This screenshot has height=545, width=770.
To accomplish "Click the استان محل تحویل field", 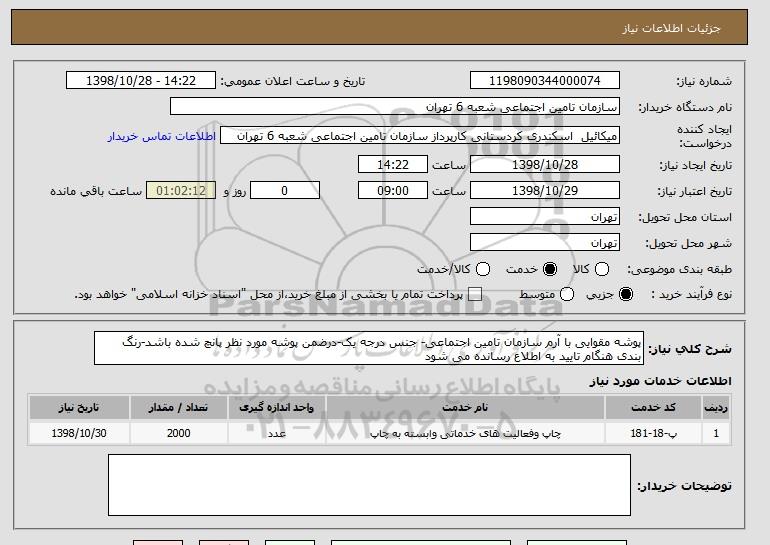I will (545, 217).
